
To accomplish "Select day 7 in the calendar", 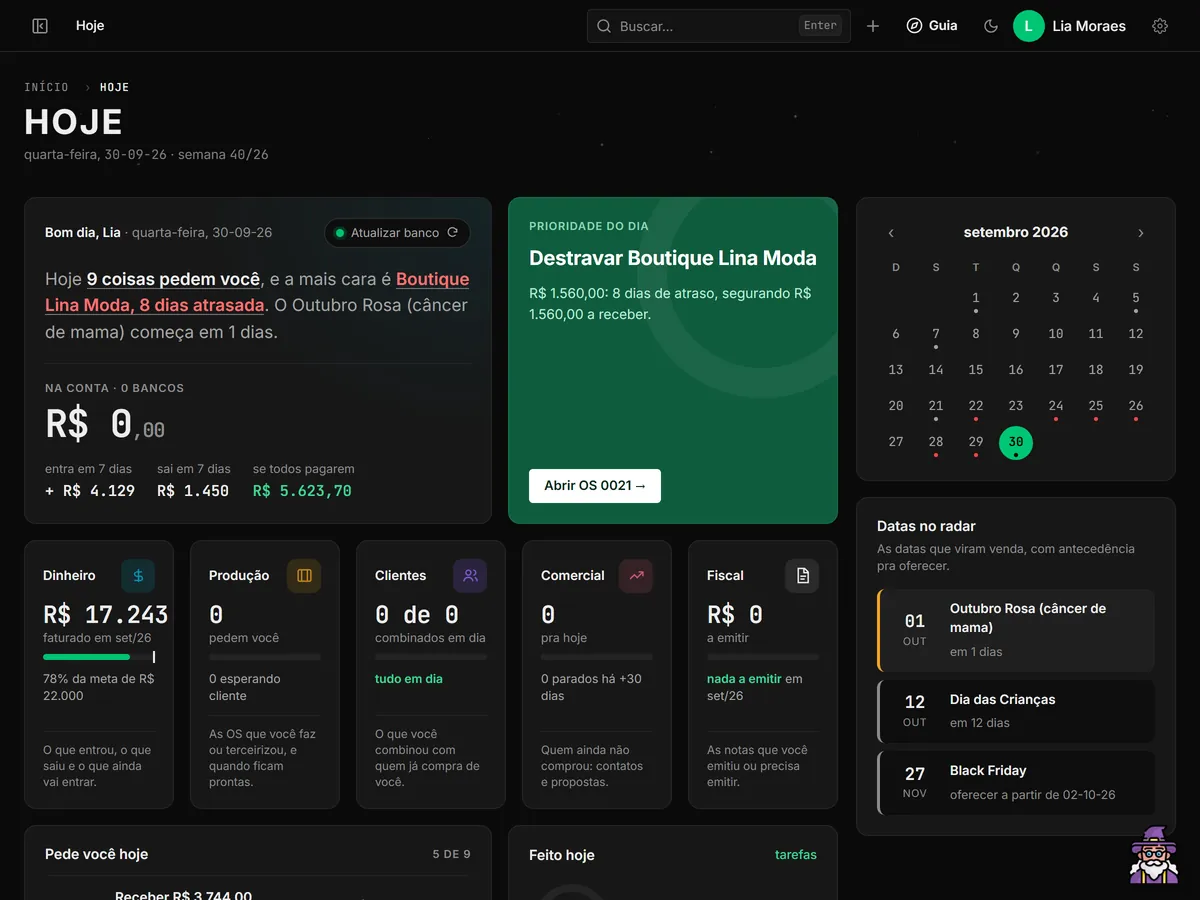I will click(x=936, y=334).
